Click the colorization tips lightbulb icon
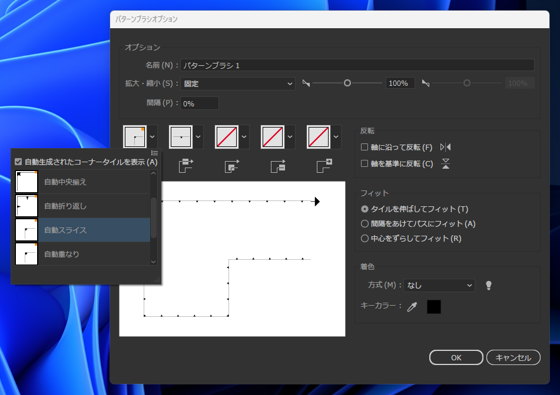 click(x=489, y=285)
